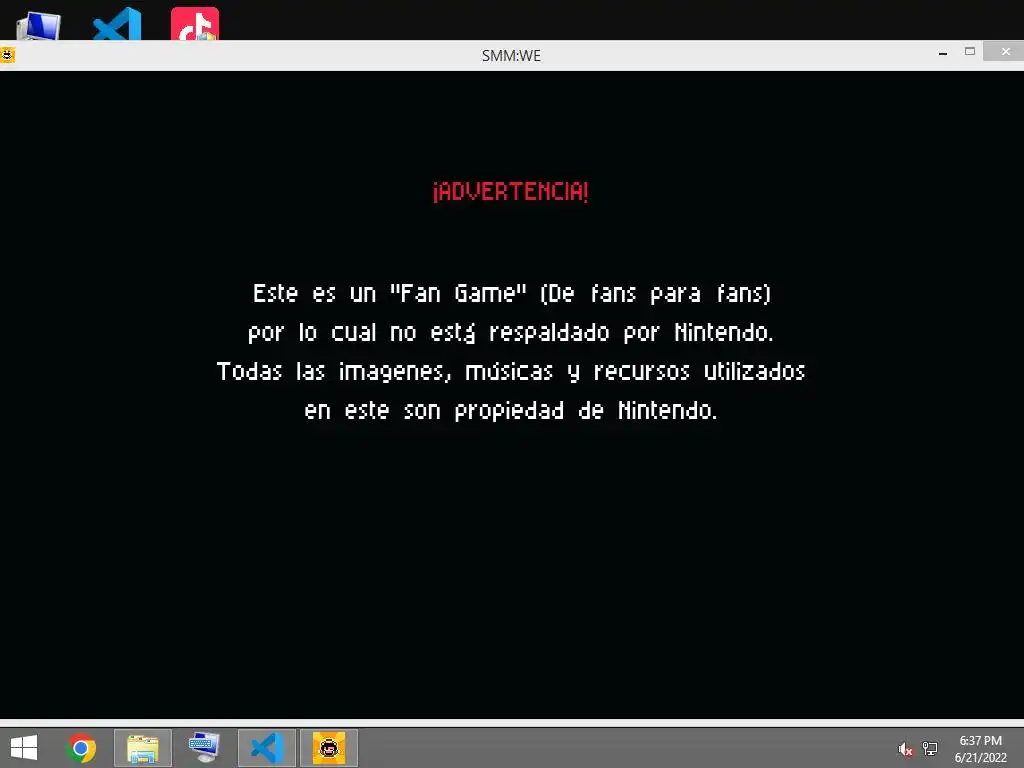The height and width of the screenshot is (768, 1024).
Task: Show the clock reading 6:37 PM
Action: click(980, 741)
